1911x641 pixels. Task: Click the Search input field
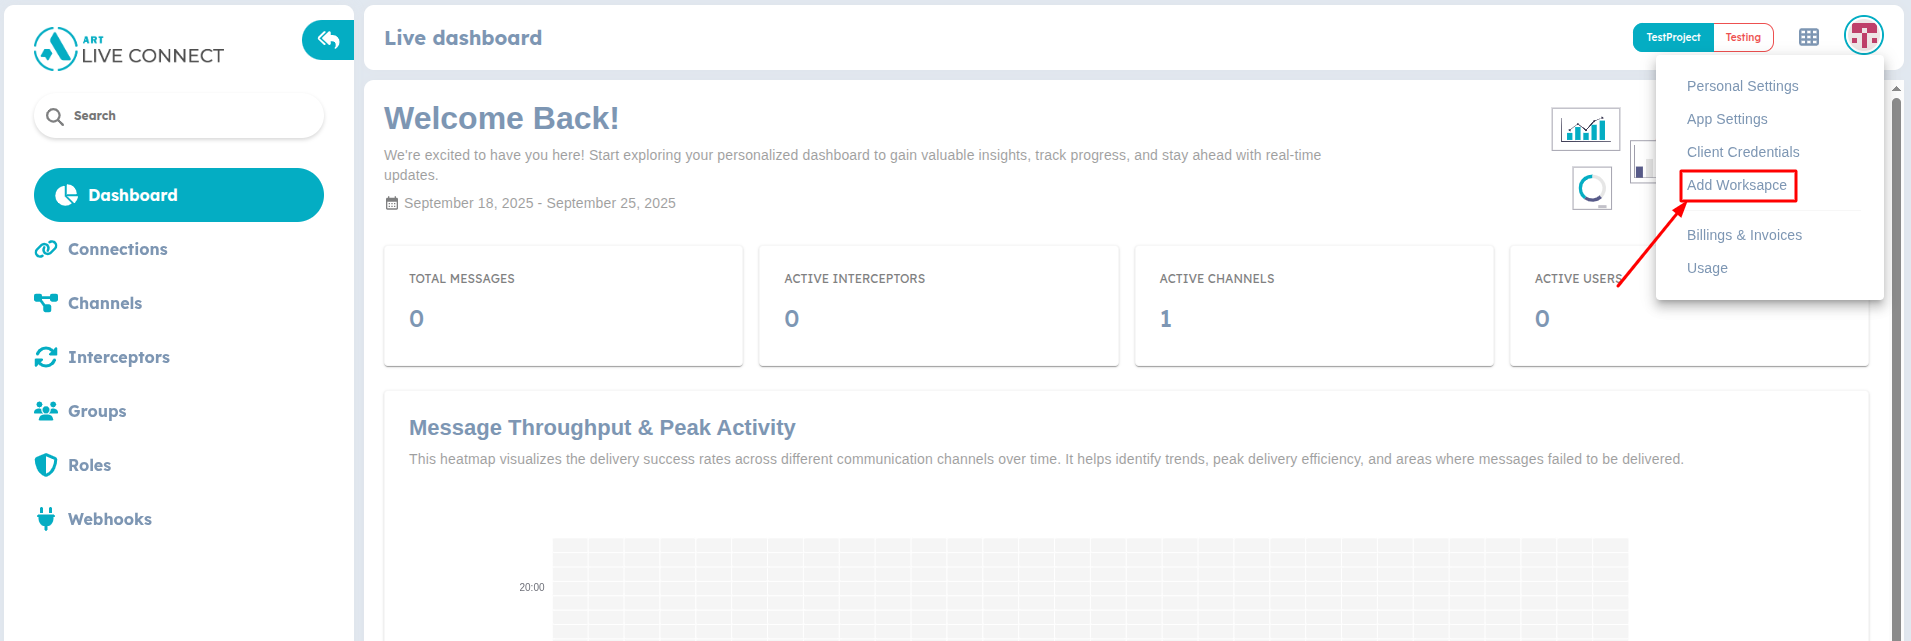click(x=178, y=115)
